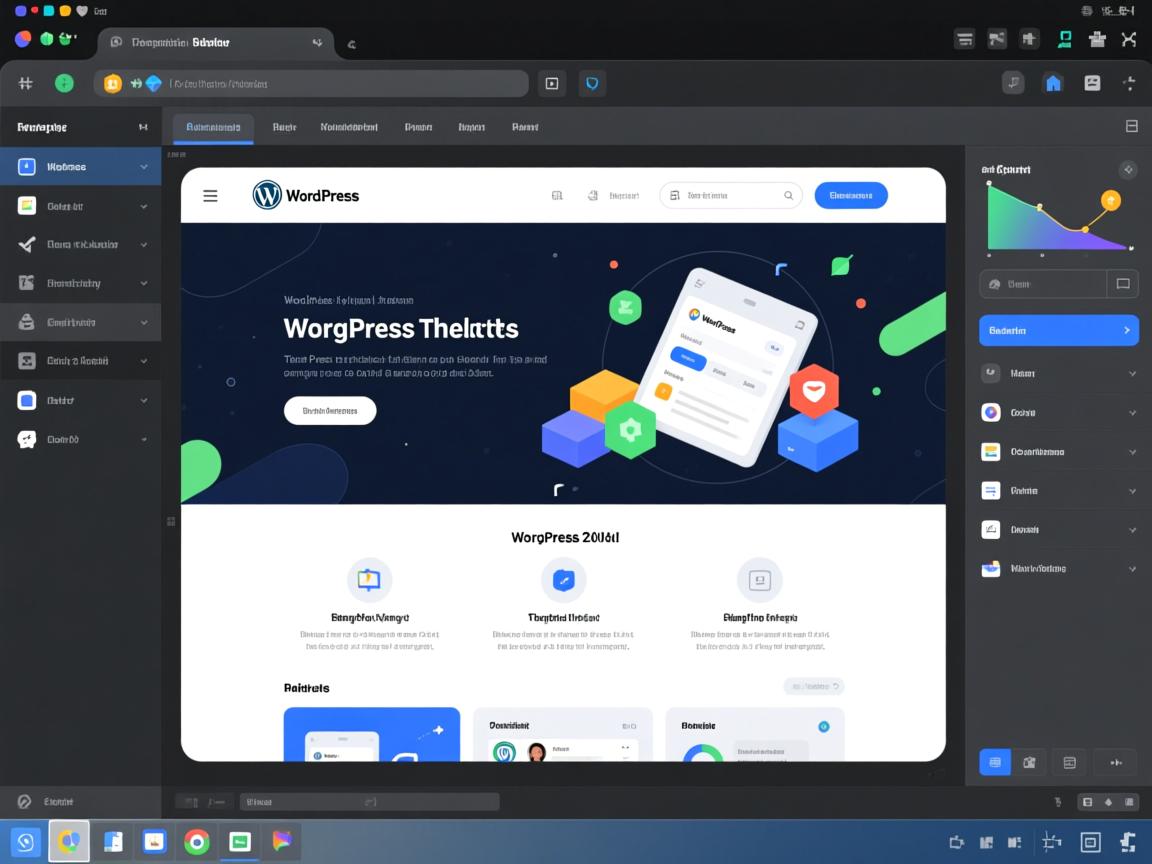Click the blue shield icon next to the address bar
Screen dimensions: 1152x864
pos(592,84)
